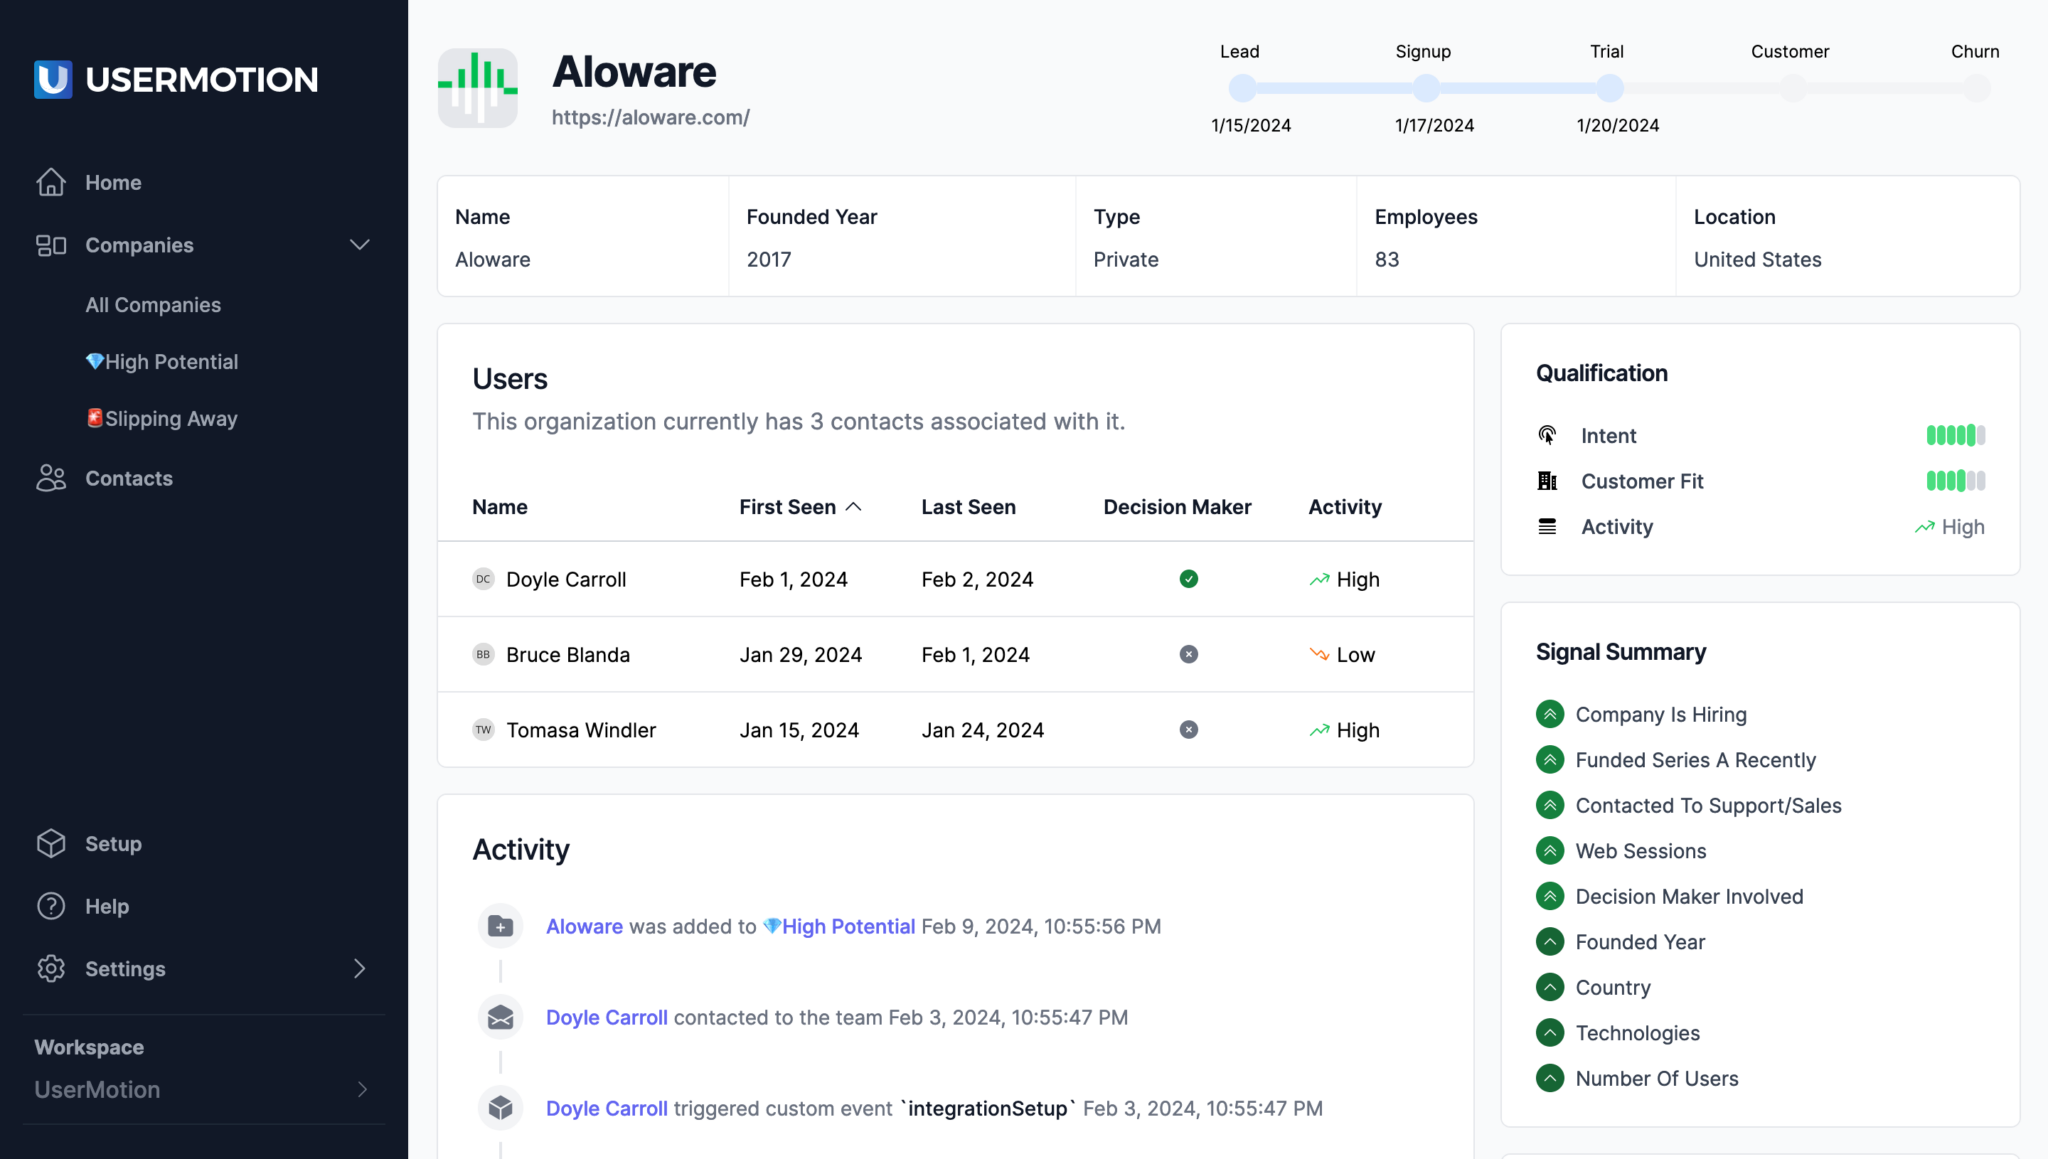Click the Aloware company logo
Viewport: 2048px width, 1159px height.
click(x=478, y=88)
